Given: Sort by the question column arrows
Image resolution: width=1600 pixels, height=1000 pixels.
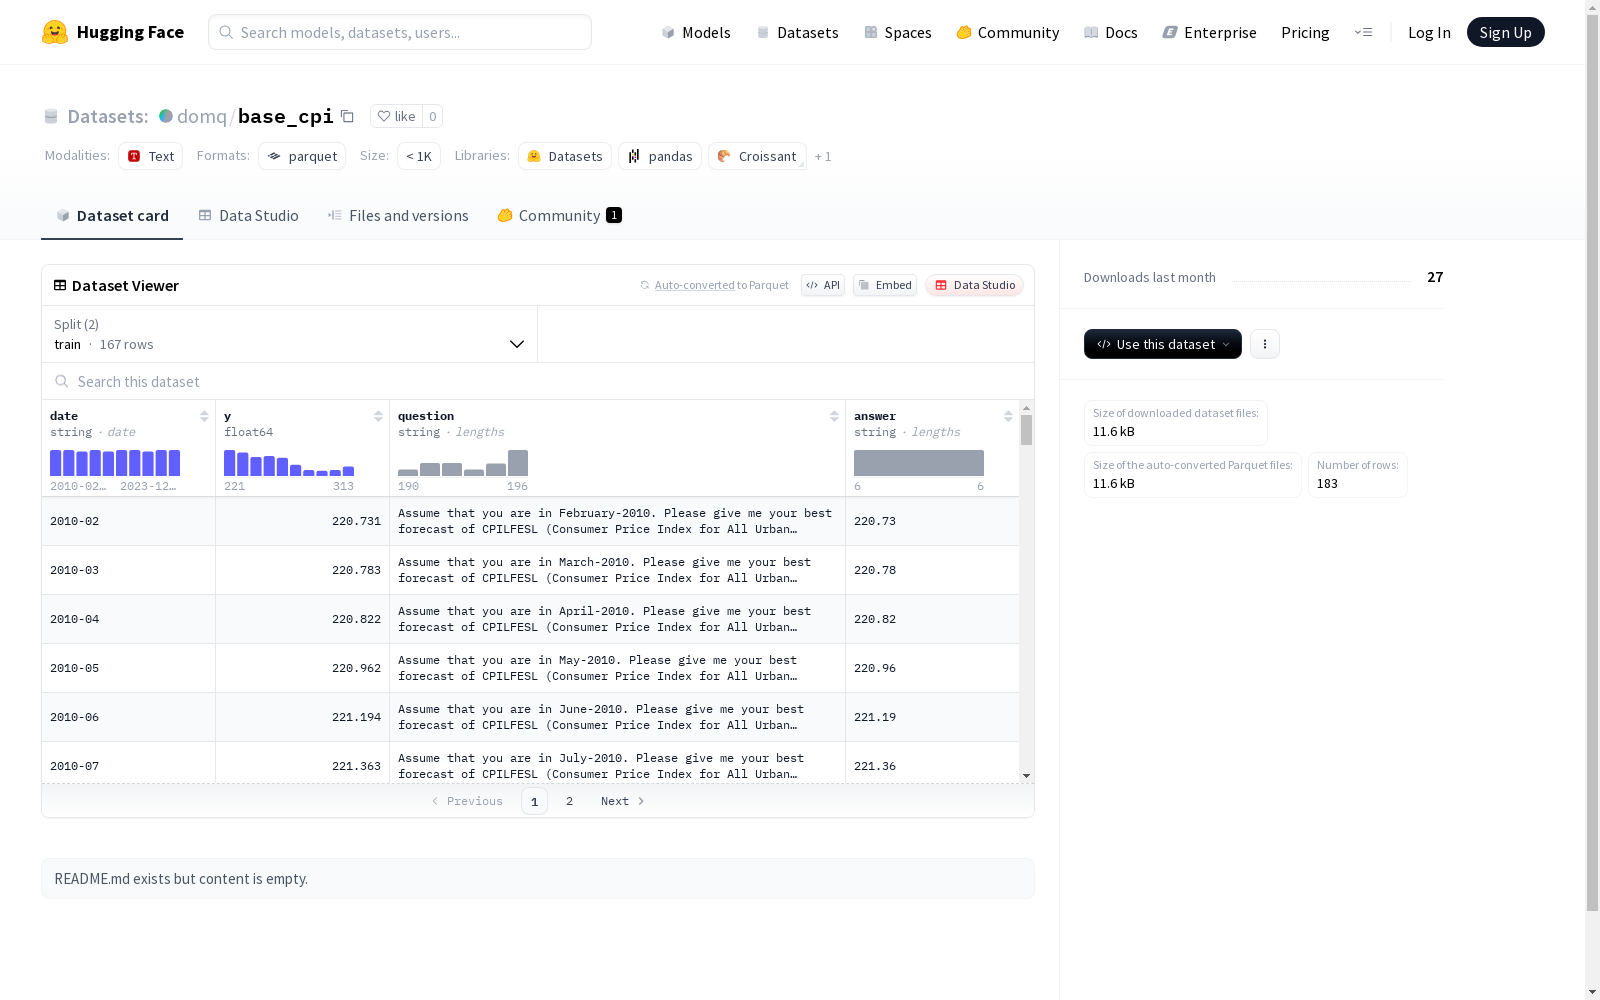Looking at the screenshot, I should click(834, 416).
